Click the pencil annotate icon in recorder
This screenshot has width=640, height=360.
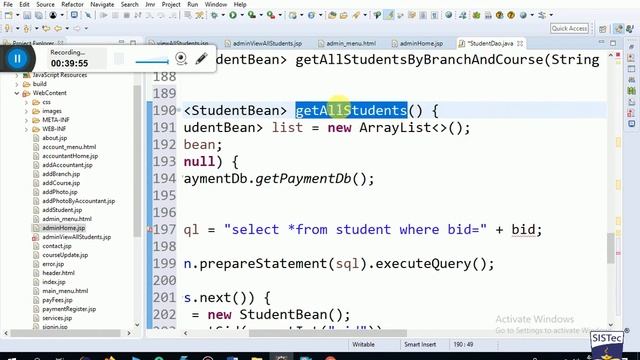point(201,58)
